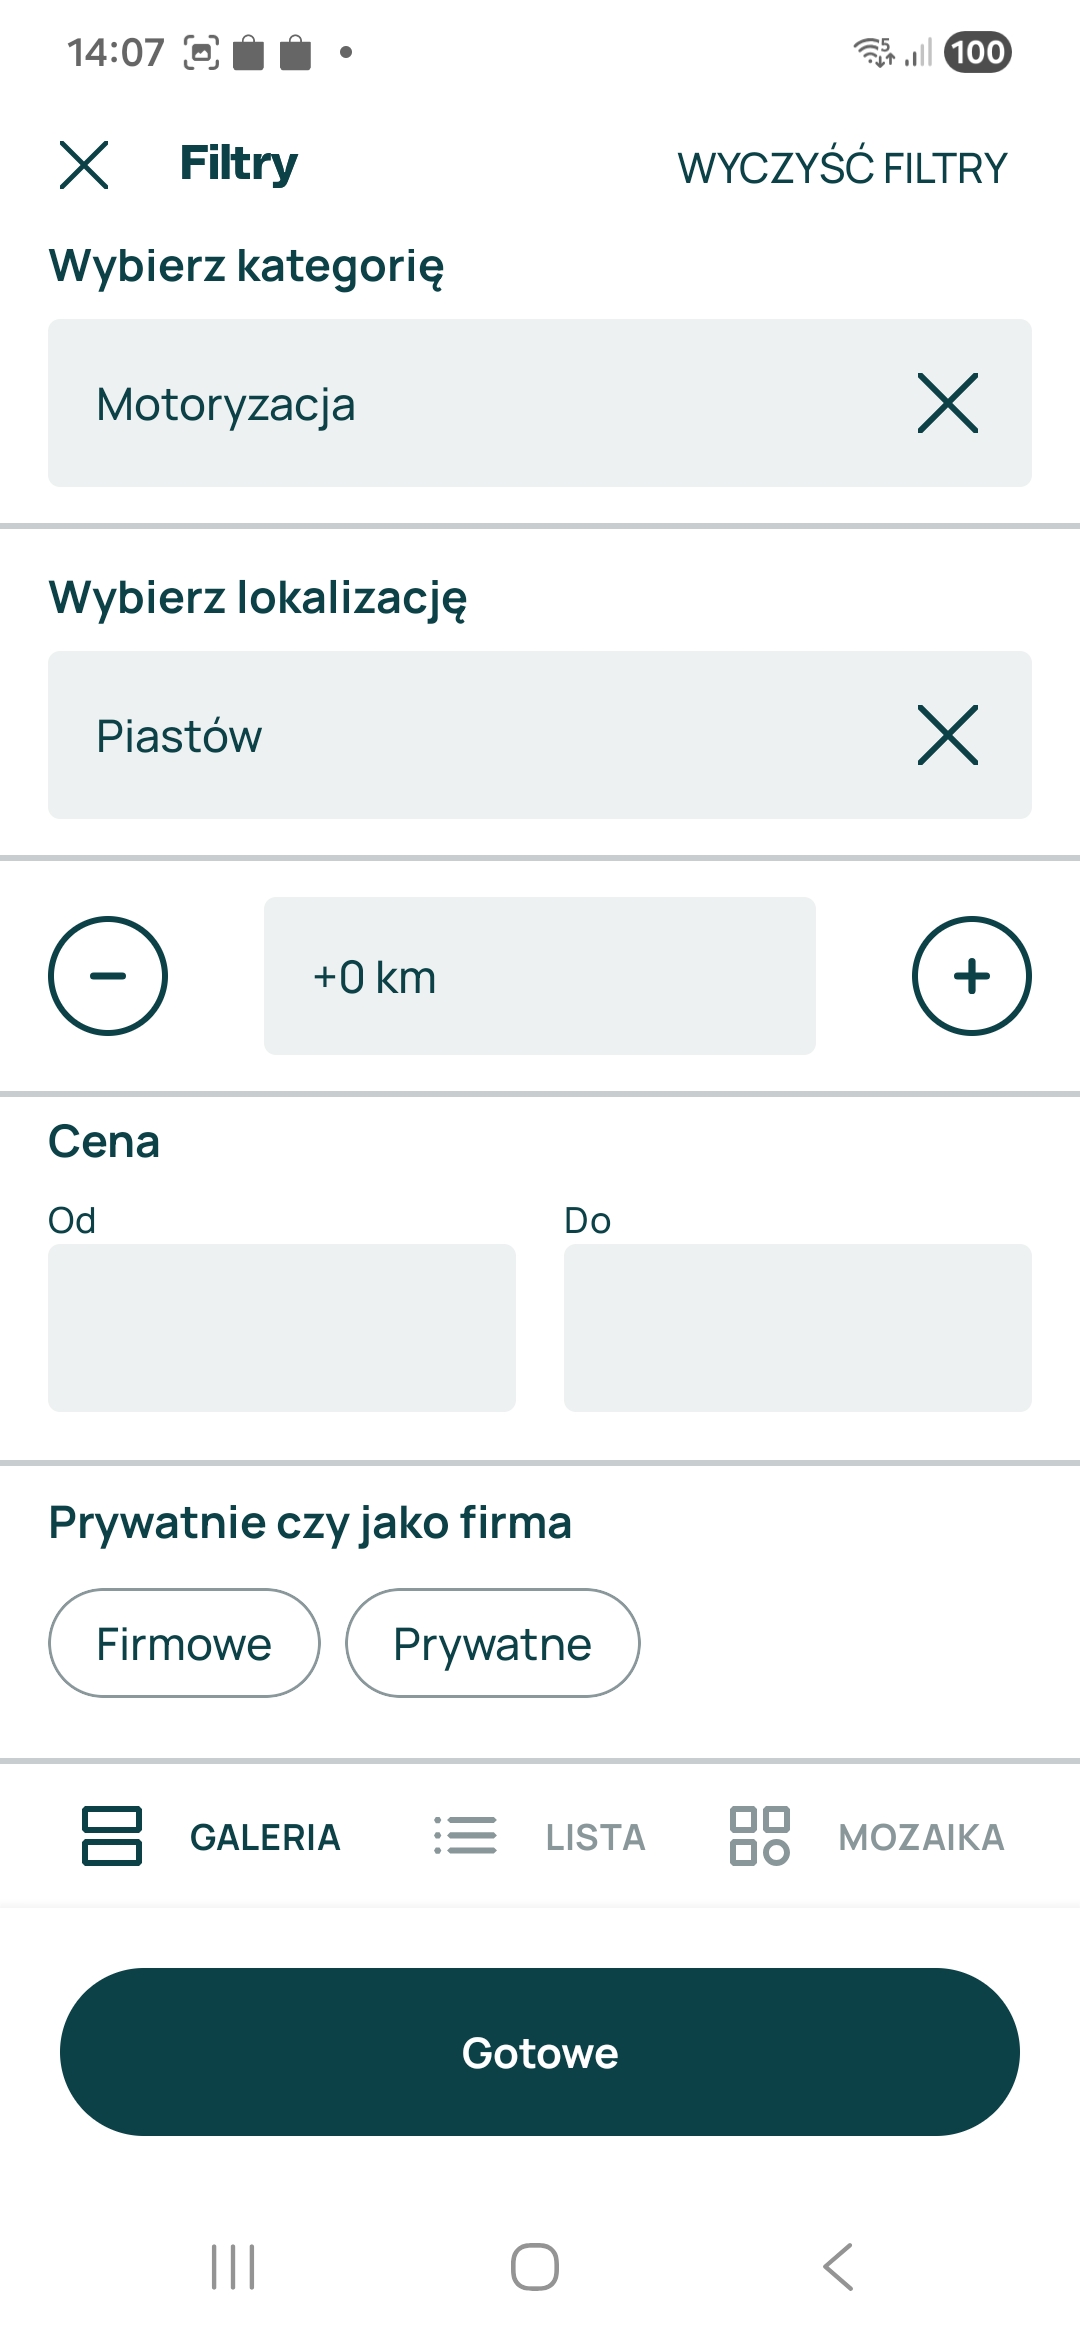Remove the Piastów location selection
This screenshot has height=2340, width=1080.
[x=947, y=736]
